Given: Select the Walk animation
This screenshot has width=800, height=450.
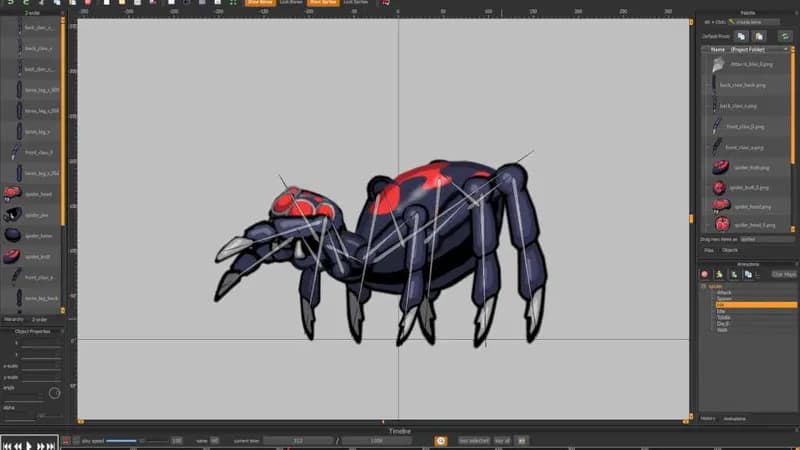Looking at the screenshot, I should 722,330.
